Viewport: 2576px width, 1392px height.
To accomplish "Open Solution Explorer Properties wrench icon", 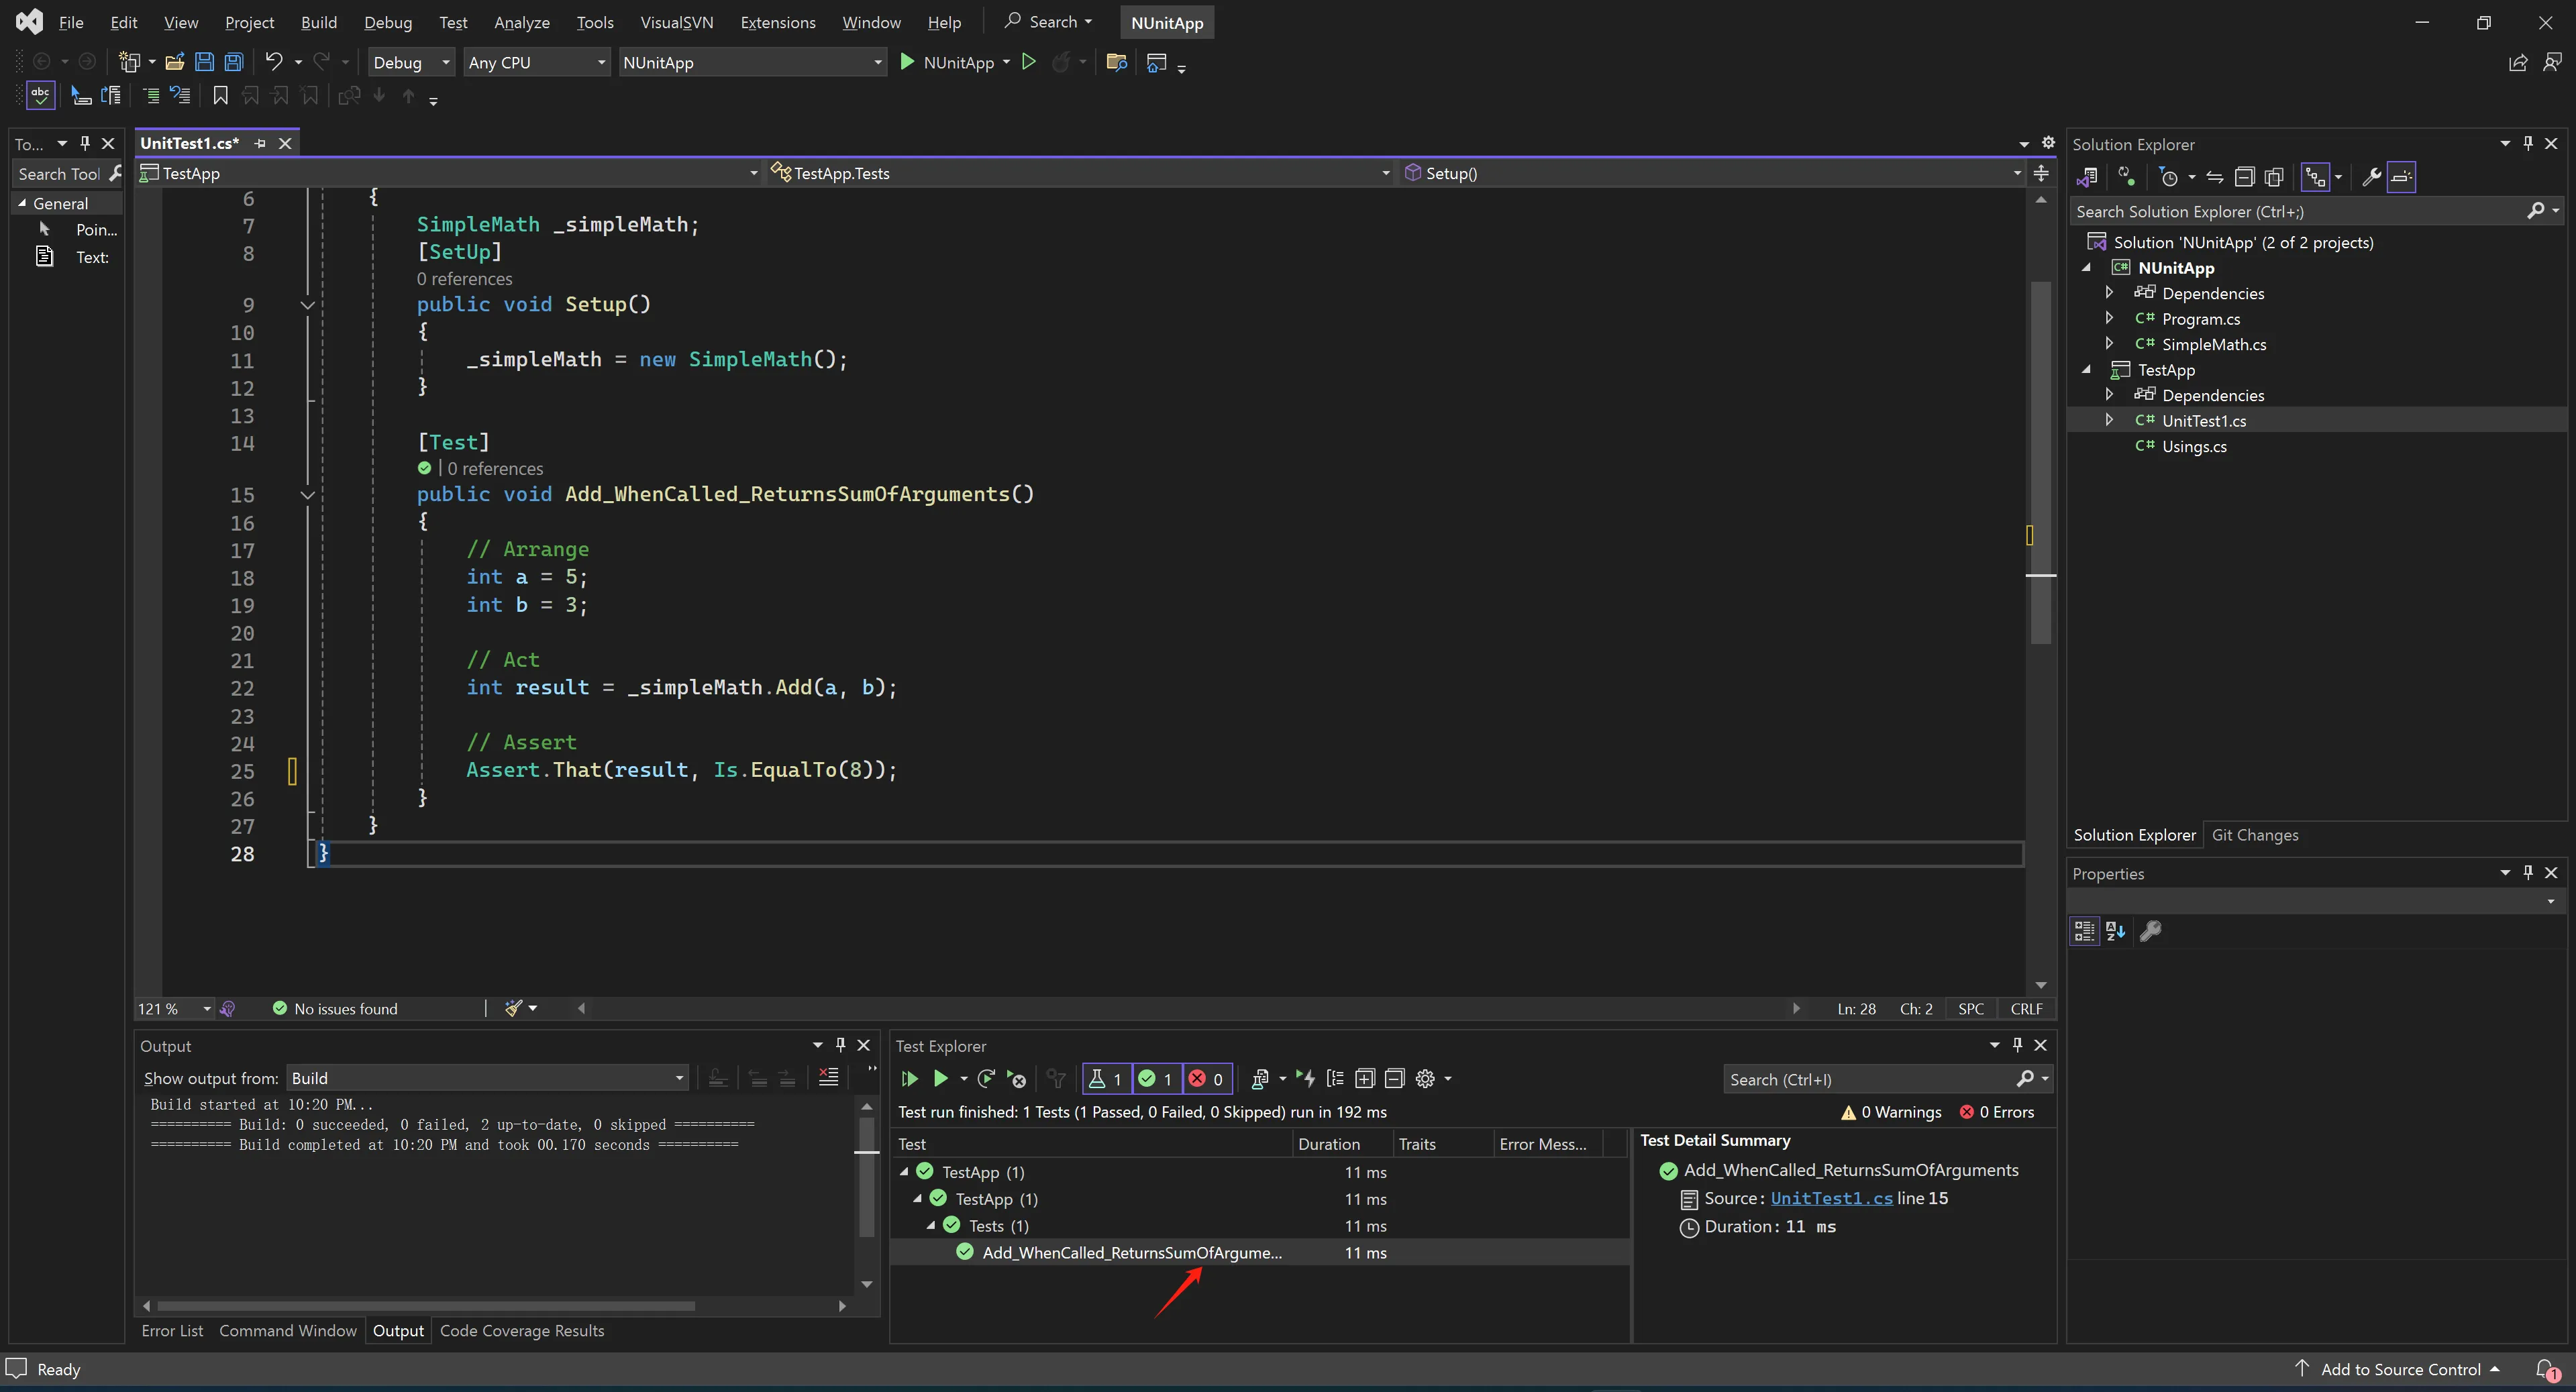I will point(2371,178).
